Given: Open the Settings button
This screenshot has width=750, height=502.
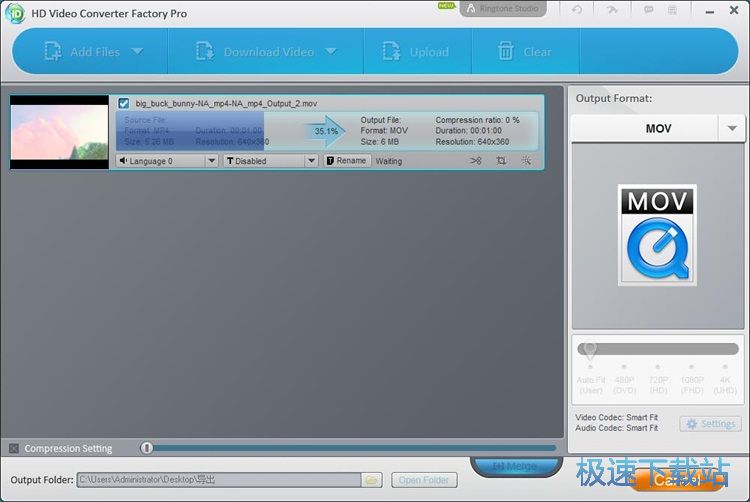Looking at the screenshot, I should [x=710, y=424].
